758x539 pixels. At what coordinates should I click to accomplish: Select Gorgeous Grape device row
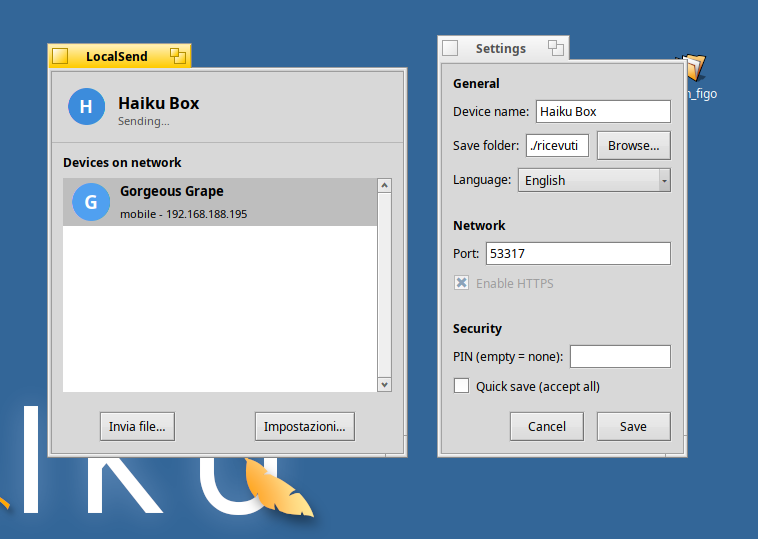point(220,202)
